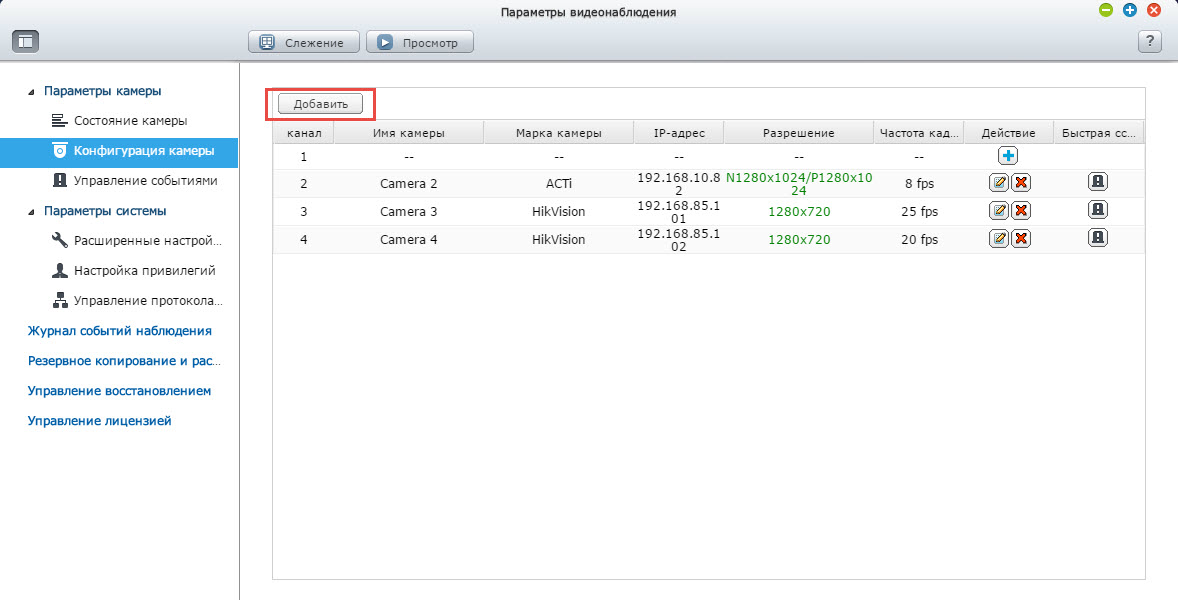The width and height of the screenshot is (1178, 600).
Task: Click the Марка камеры column header
Action: (x=558, y=133)
